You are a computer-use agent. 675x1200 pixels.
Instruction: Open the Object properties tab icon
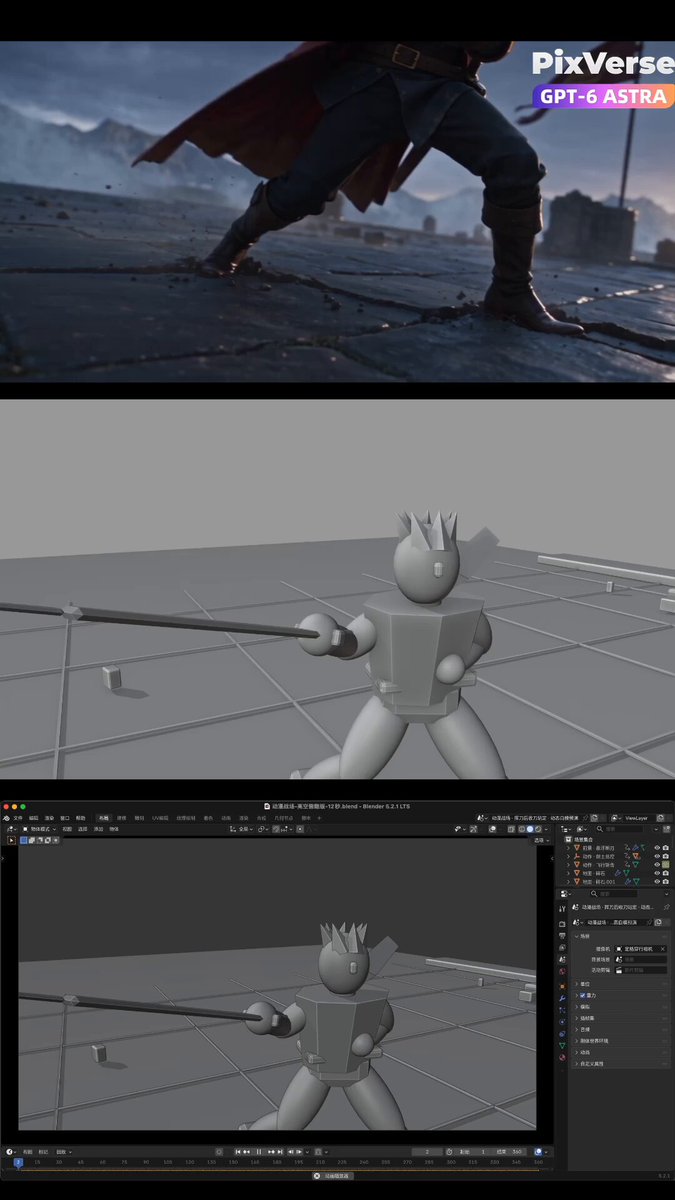pos(562,986)
